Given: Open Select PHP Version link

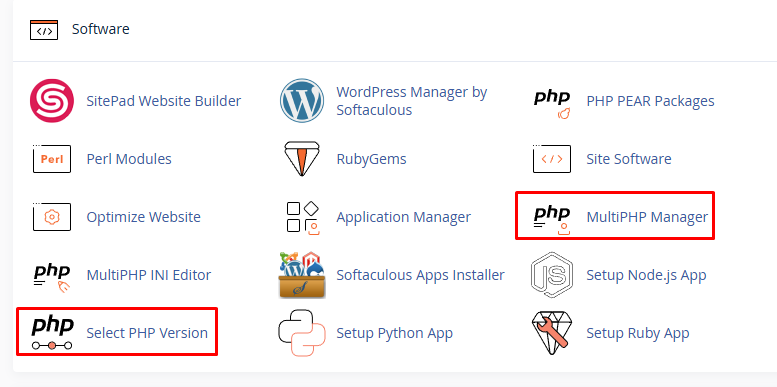Looking at the screenshot, I should tap(147, 333).
